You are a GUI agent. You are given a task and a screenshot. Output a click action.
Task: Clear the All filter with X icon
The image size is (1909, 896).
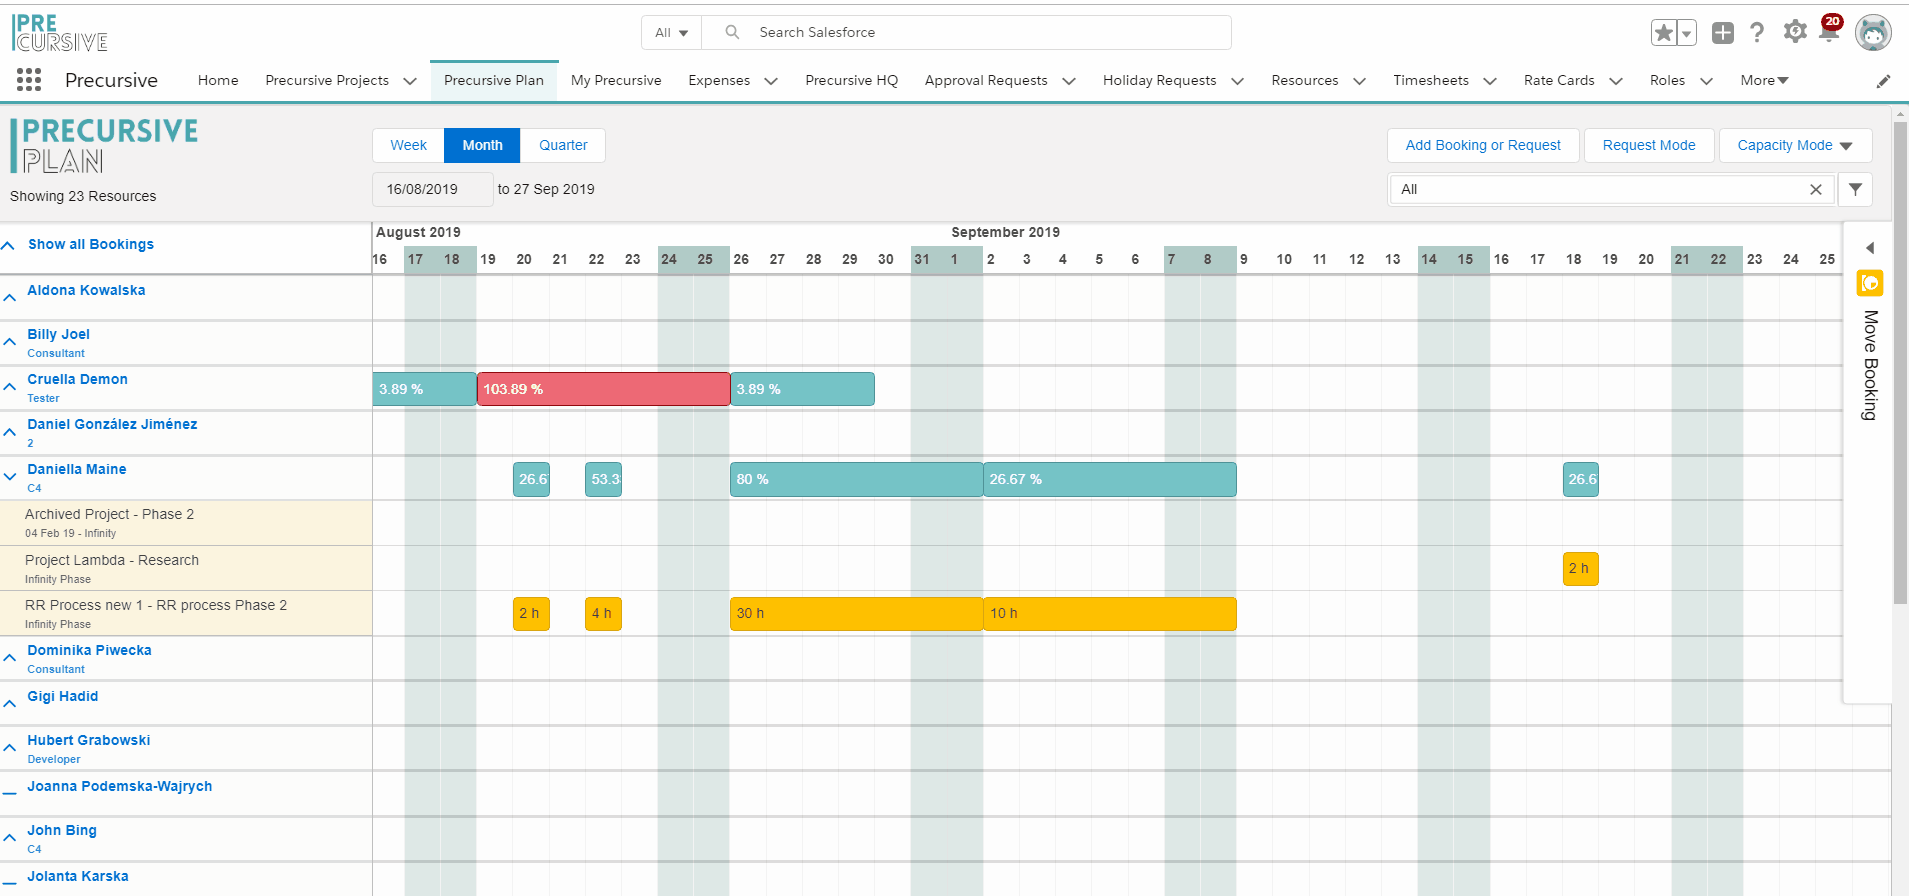(1816, 190)
